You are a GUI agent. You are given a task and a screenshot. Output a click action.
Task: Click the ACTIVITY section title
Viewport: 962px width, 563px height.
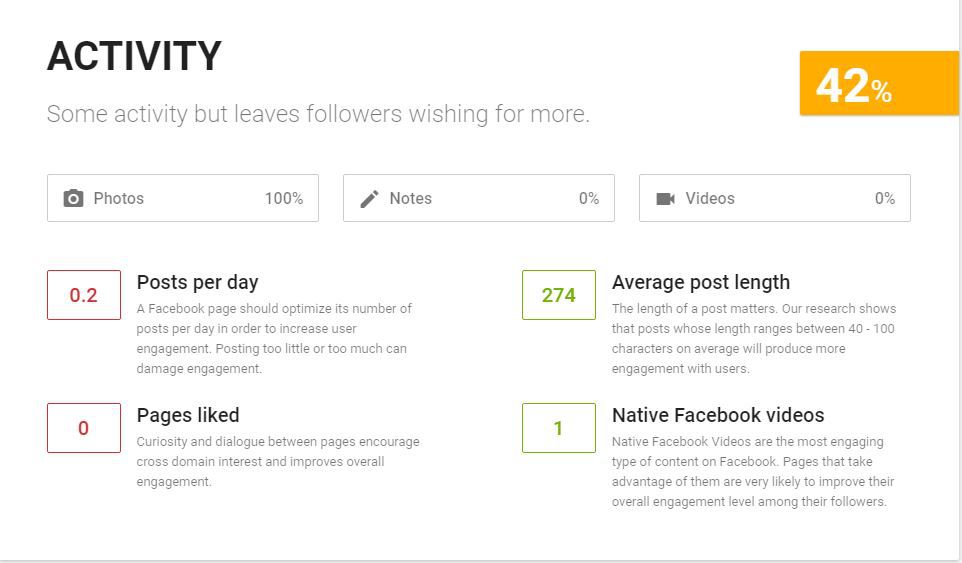pyautogui.click(x=134, y=56)
